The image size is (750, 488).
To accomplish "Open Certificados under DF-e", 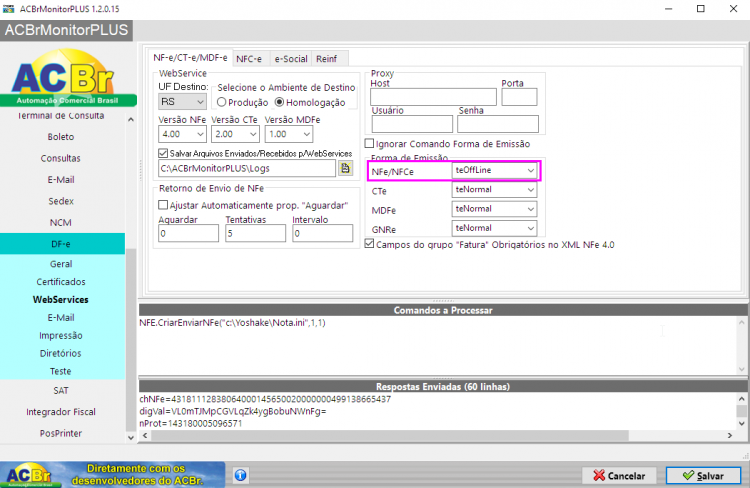I will (61, 282).
